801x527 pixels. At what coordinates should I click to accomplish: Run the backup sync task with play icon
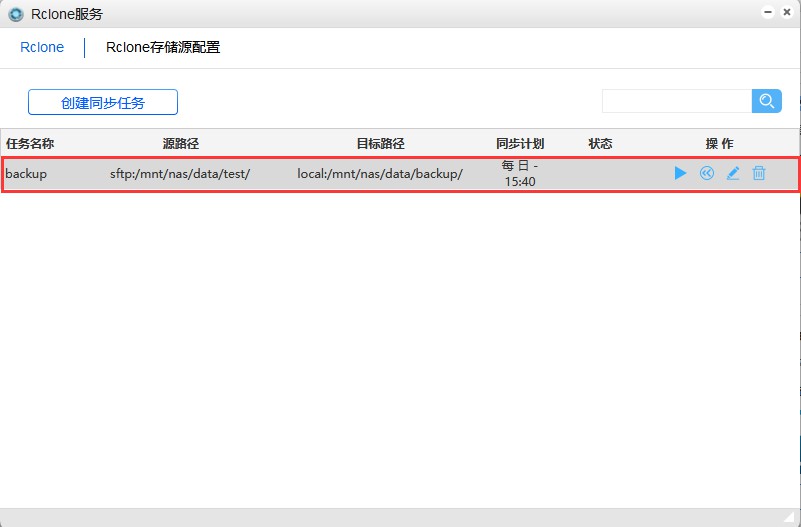coord(680,174)
